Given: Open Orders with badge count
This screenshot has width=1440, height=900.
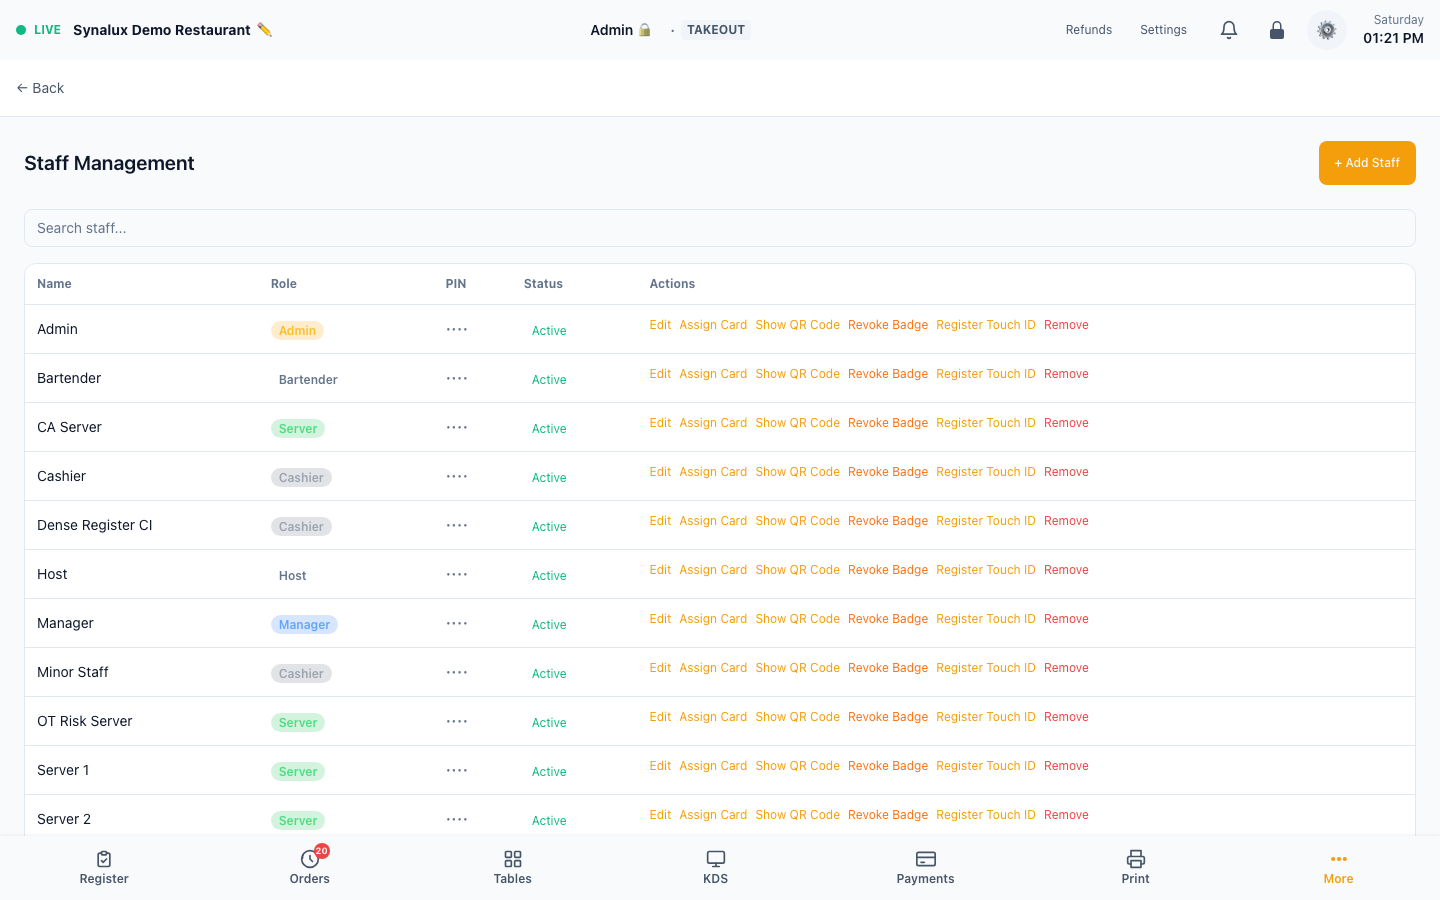Looking at the screenshot, I should pos(310,867).
